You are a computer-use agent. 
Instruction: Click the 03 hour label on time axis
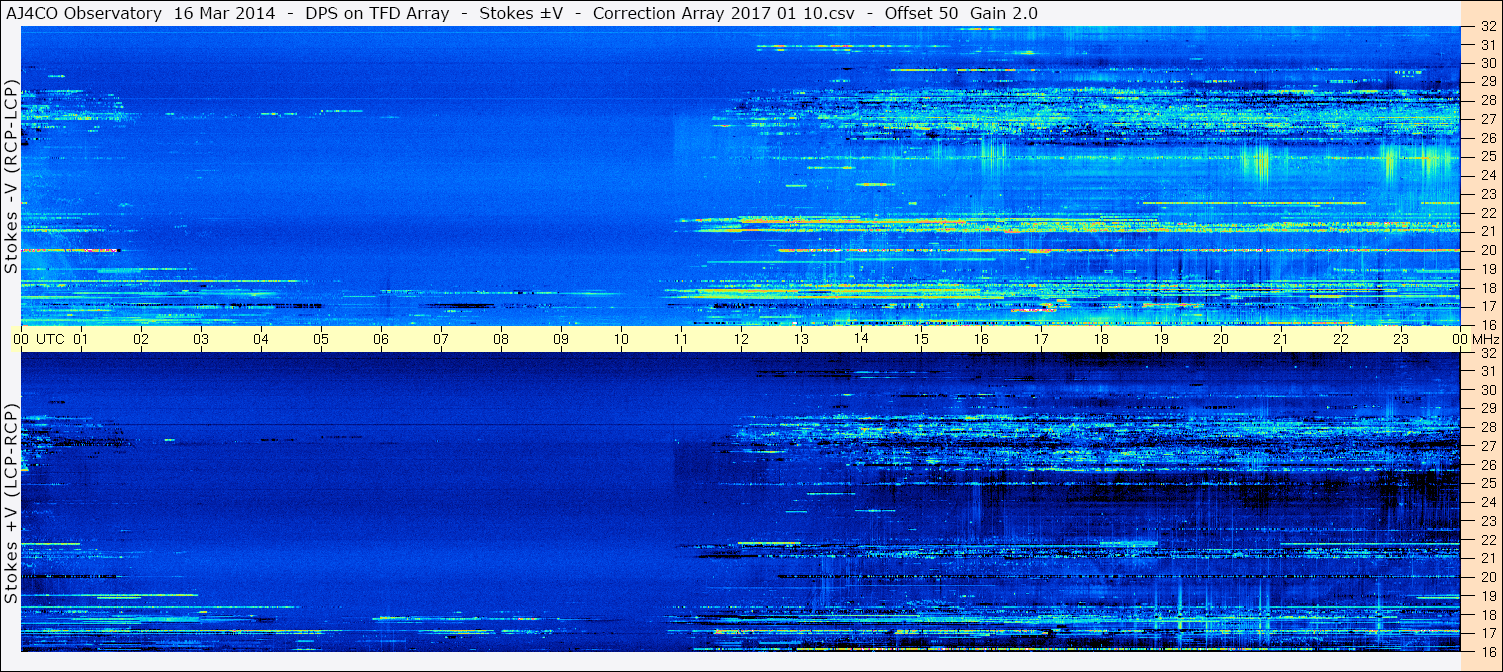pos(201,340)
